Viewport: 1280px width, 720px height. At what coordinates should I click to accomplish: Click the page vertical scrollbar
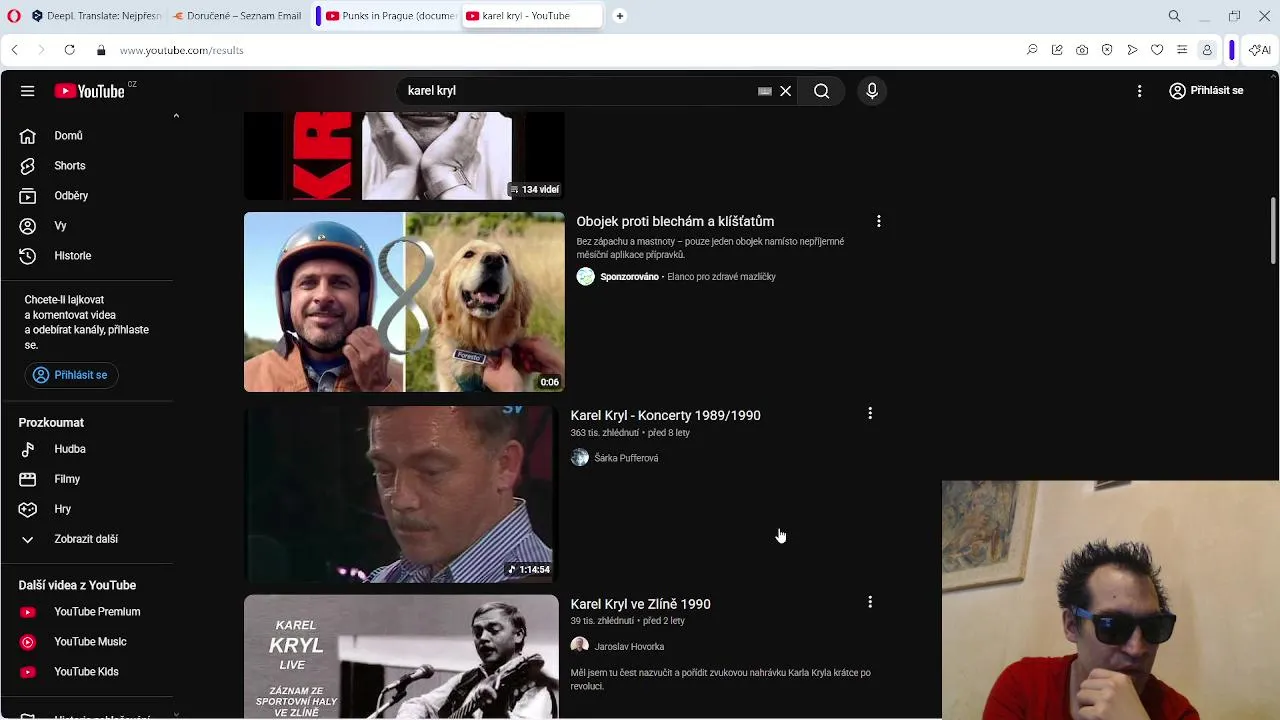[x=1273, y=230]
